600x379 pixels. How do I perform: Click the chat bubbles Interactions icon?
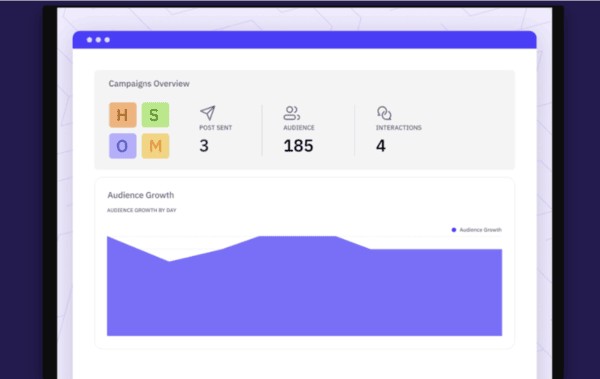click(384, 113)
